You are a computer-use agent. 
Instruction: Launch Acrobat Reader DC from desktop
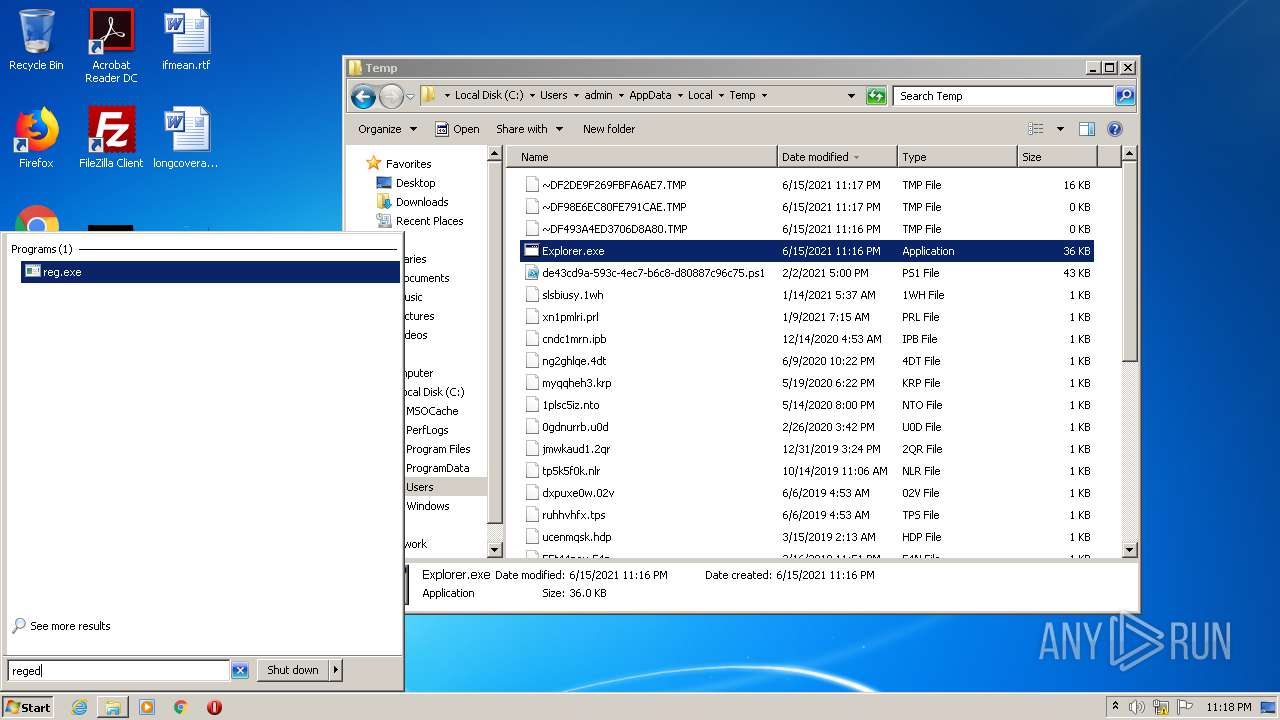tap(111, 46)
